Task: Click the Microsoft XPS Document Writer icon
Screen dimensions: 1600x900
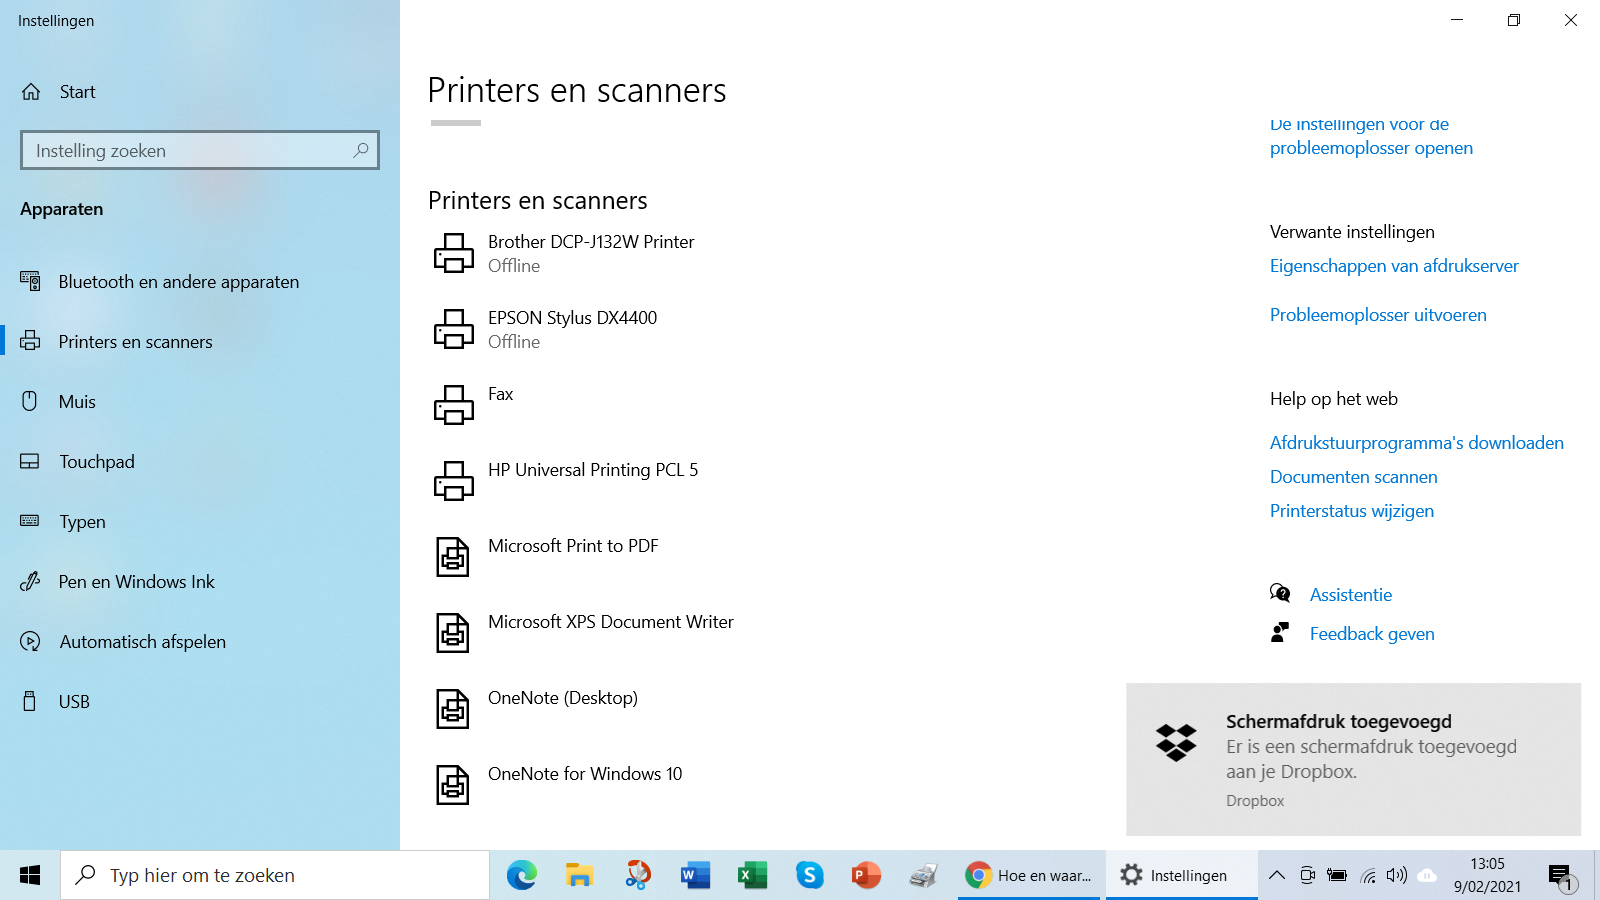Action: (x=453, y=633)
